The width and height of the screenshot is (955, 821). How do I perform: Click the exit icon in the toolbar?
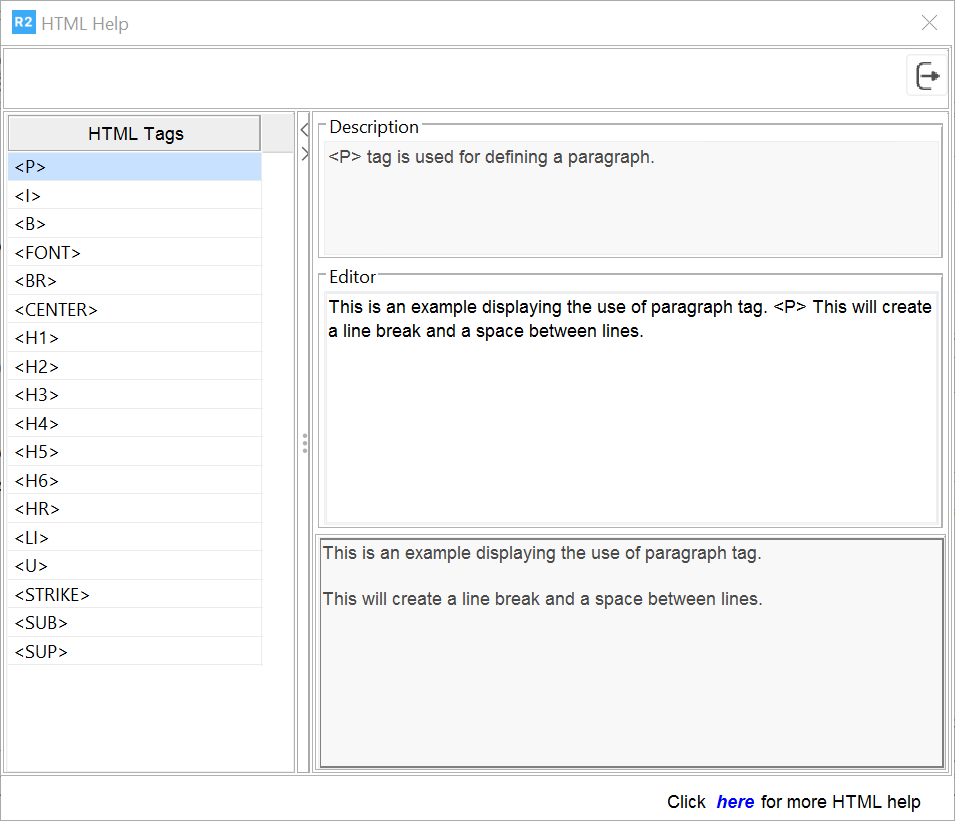pyautogui.click(x=927, y=76)
